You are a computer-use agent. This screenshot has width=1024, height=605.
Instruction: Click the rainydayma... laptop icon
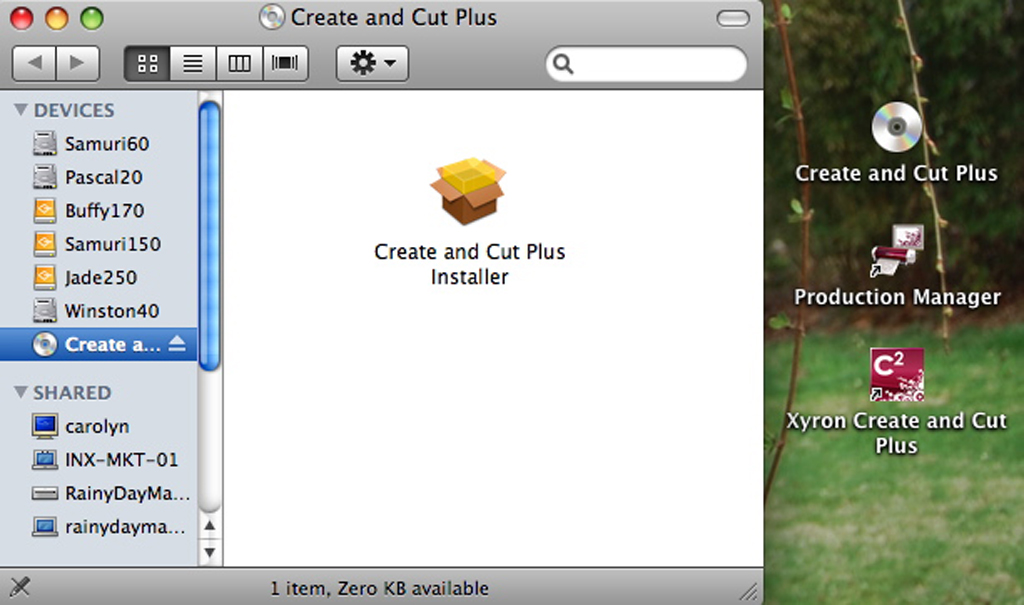(x=44, y=527)
